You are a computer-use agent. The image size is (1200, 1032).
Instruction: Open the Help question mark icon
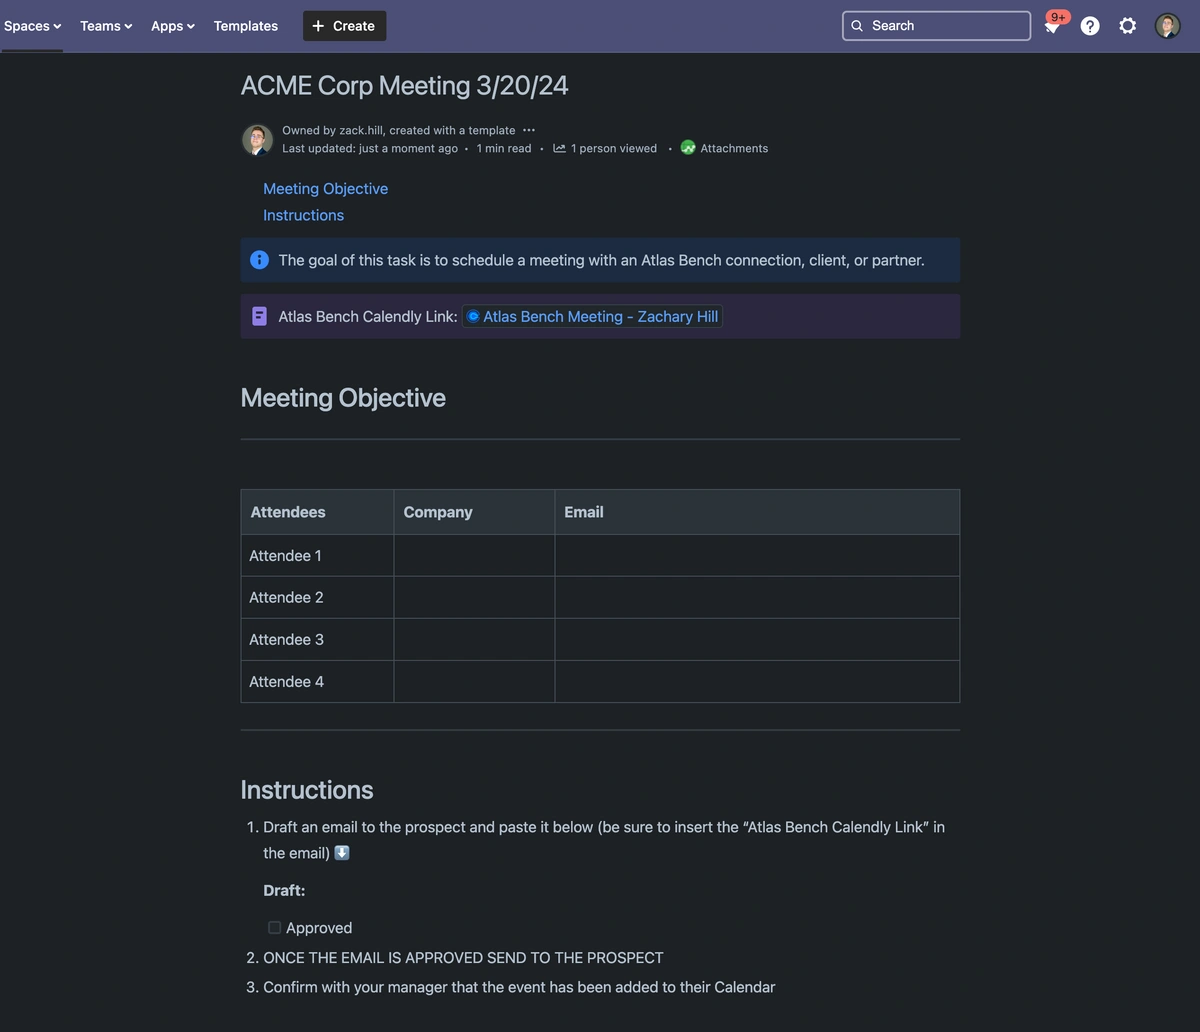[1090, 26]
